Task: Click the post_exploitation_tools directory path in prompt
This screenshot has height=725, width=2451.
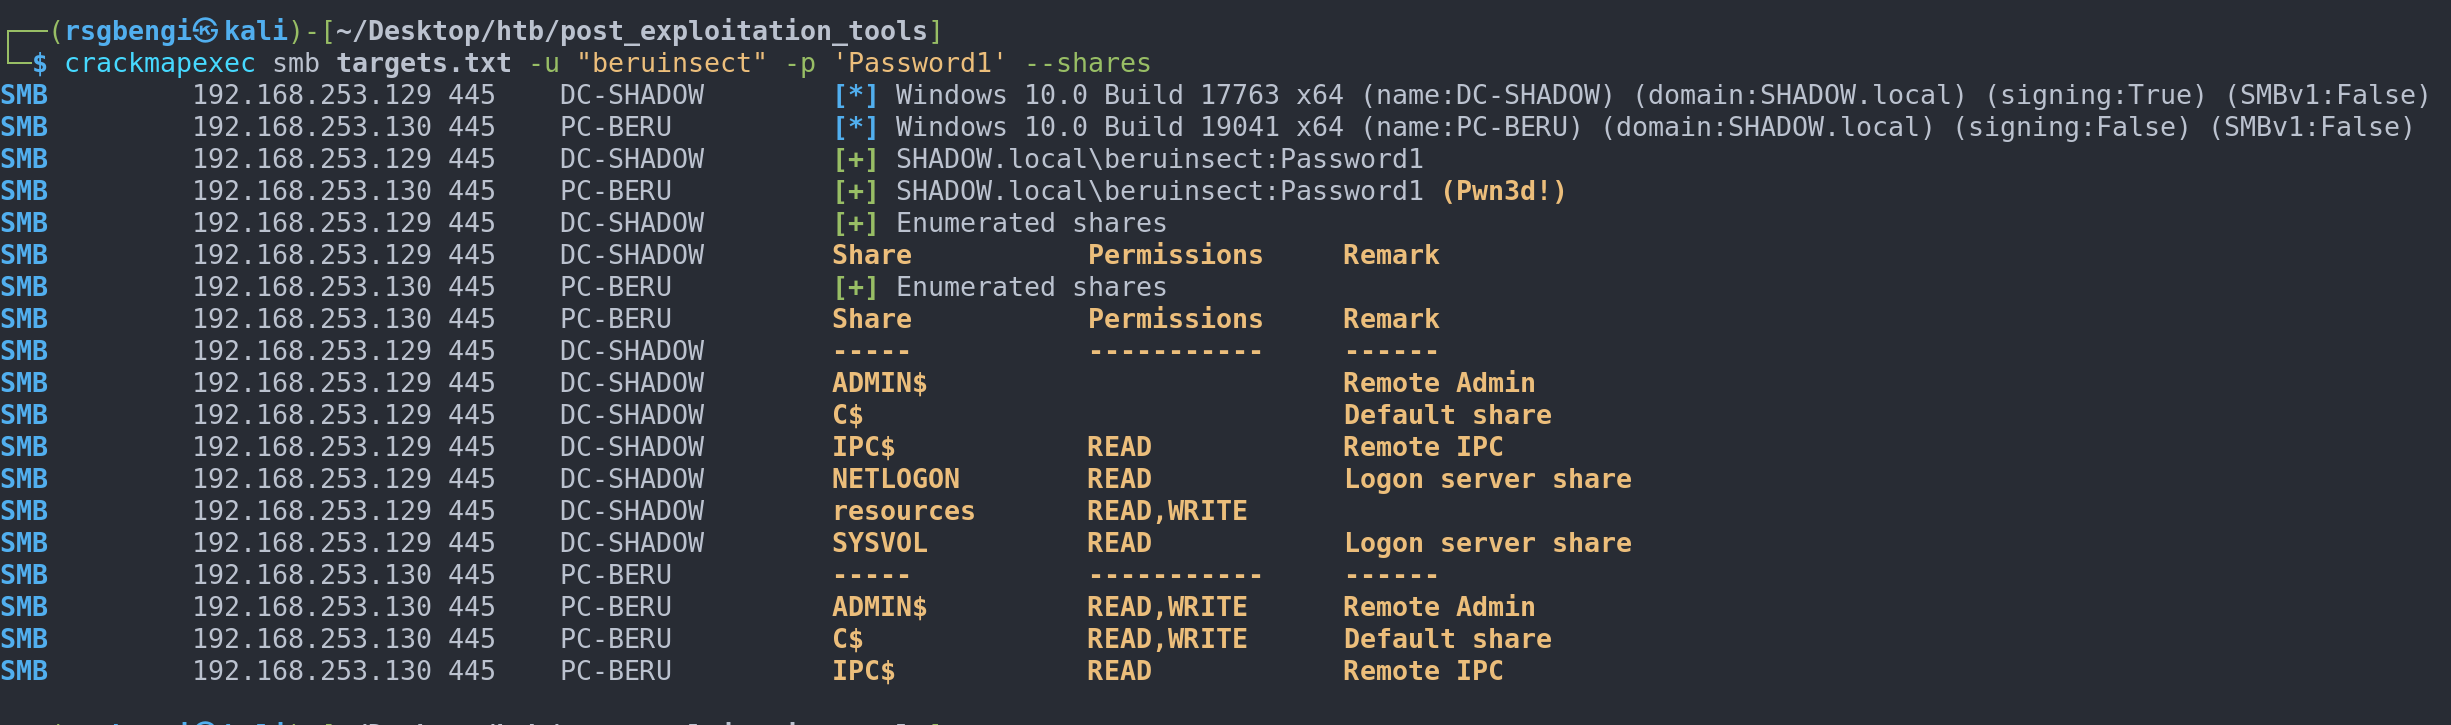Action: point(743,31)
